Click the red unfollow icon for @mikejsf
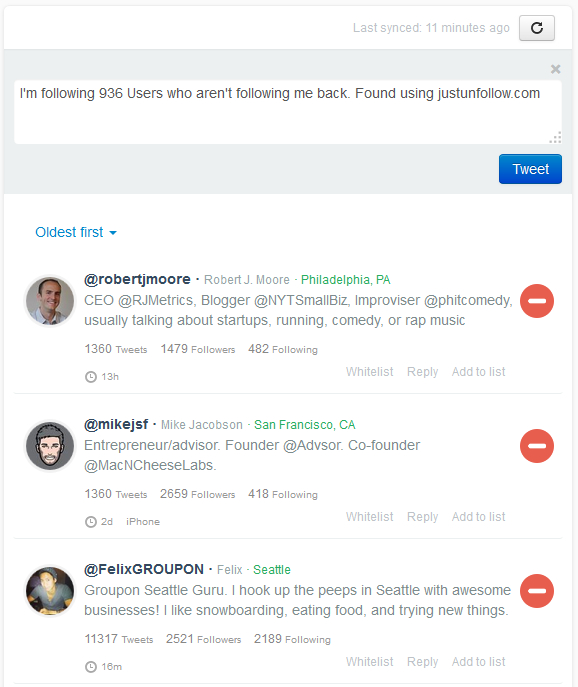This screenshot has width=578, height=687. pos(537,446)
